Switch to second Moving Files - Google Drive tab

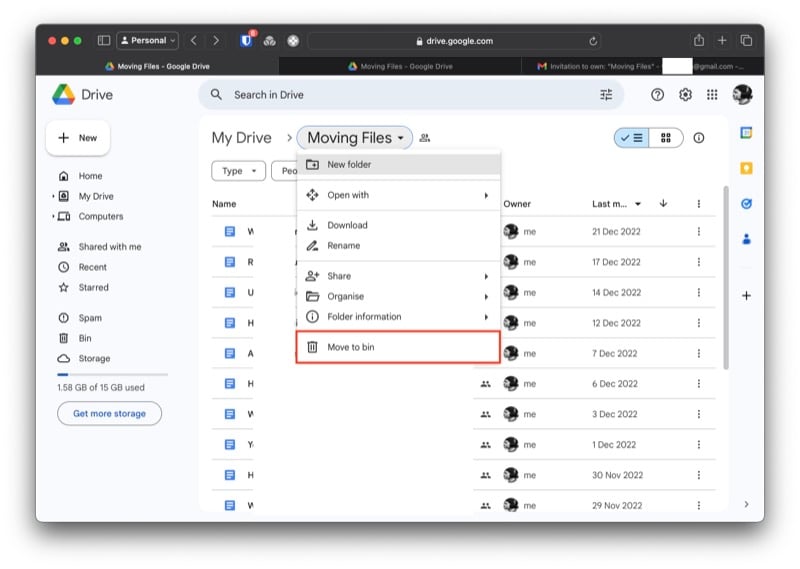click(400, 66)
